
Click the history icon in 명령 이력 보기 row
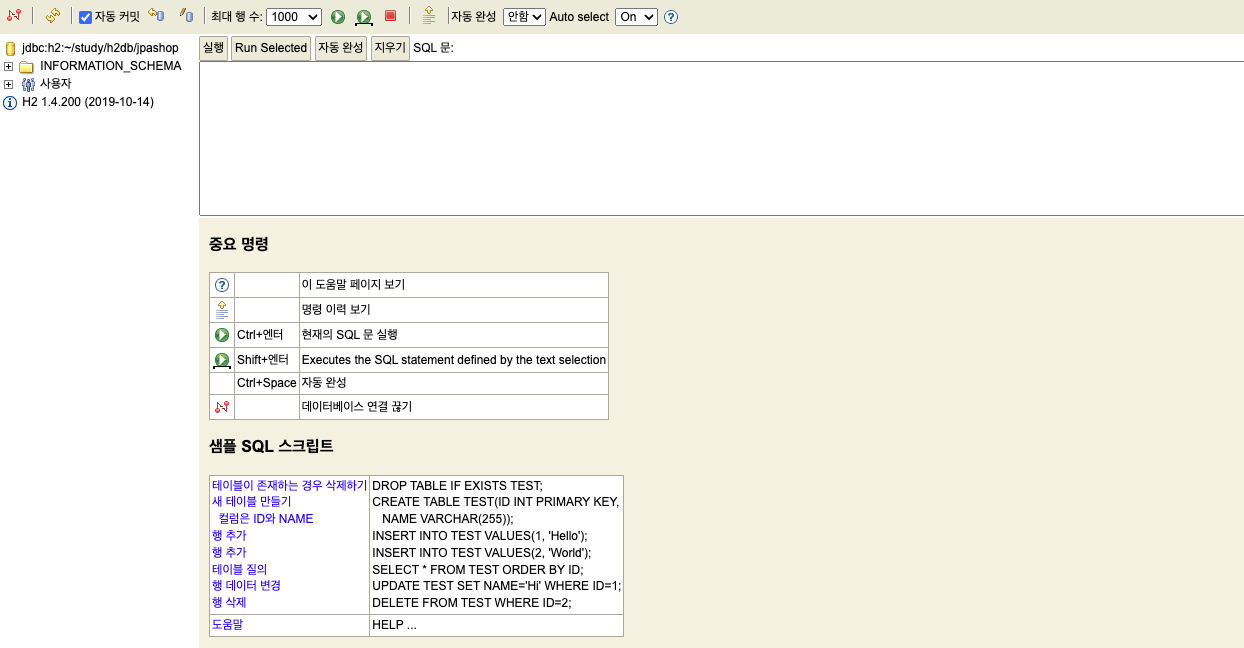222,310
